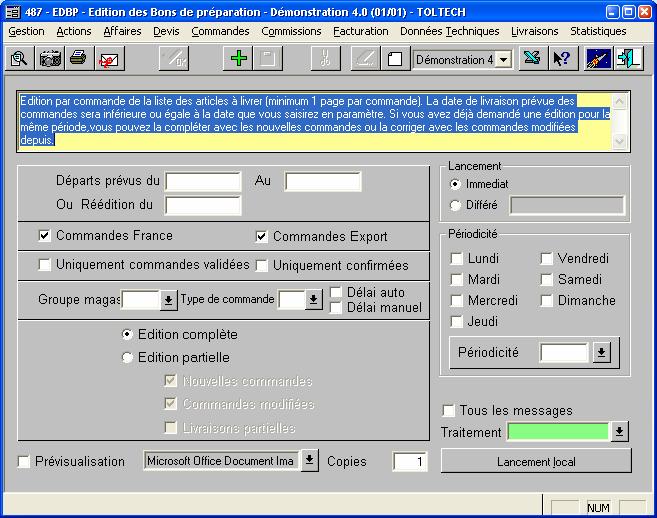Image resolution: width=657 pixels, height=518 pixels.
Task: Check the Jeudi checkbox
Action: pos(456,321)
